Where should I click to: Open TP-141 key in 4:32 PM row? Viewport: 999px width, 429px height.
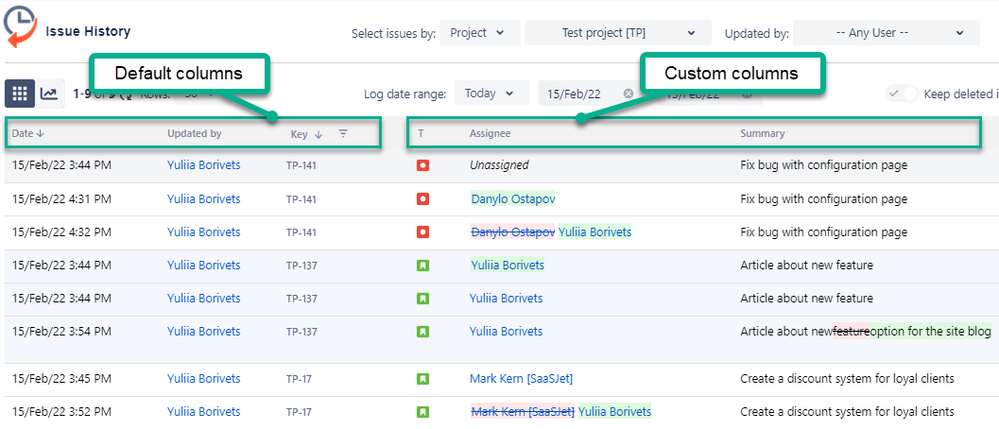coord(301,233)
